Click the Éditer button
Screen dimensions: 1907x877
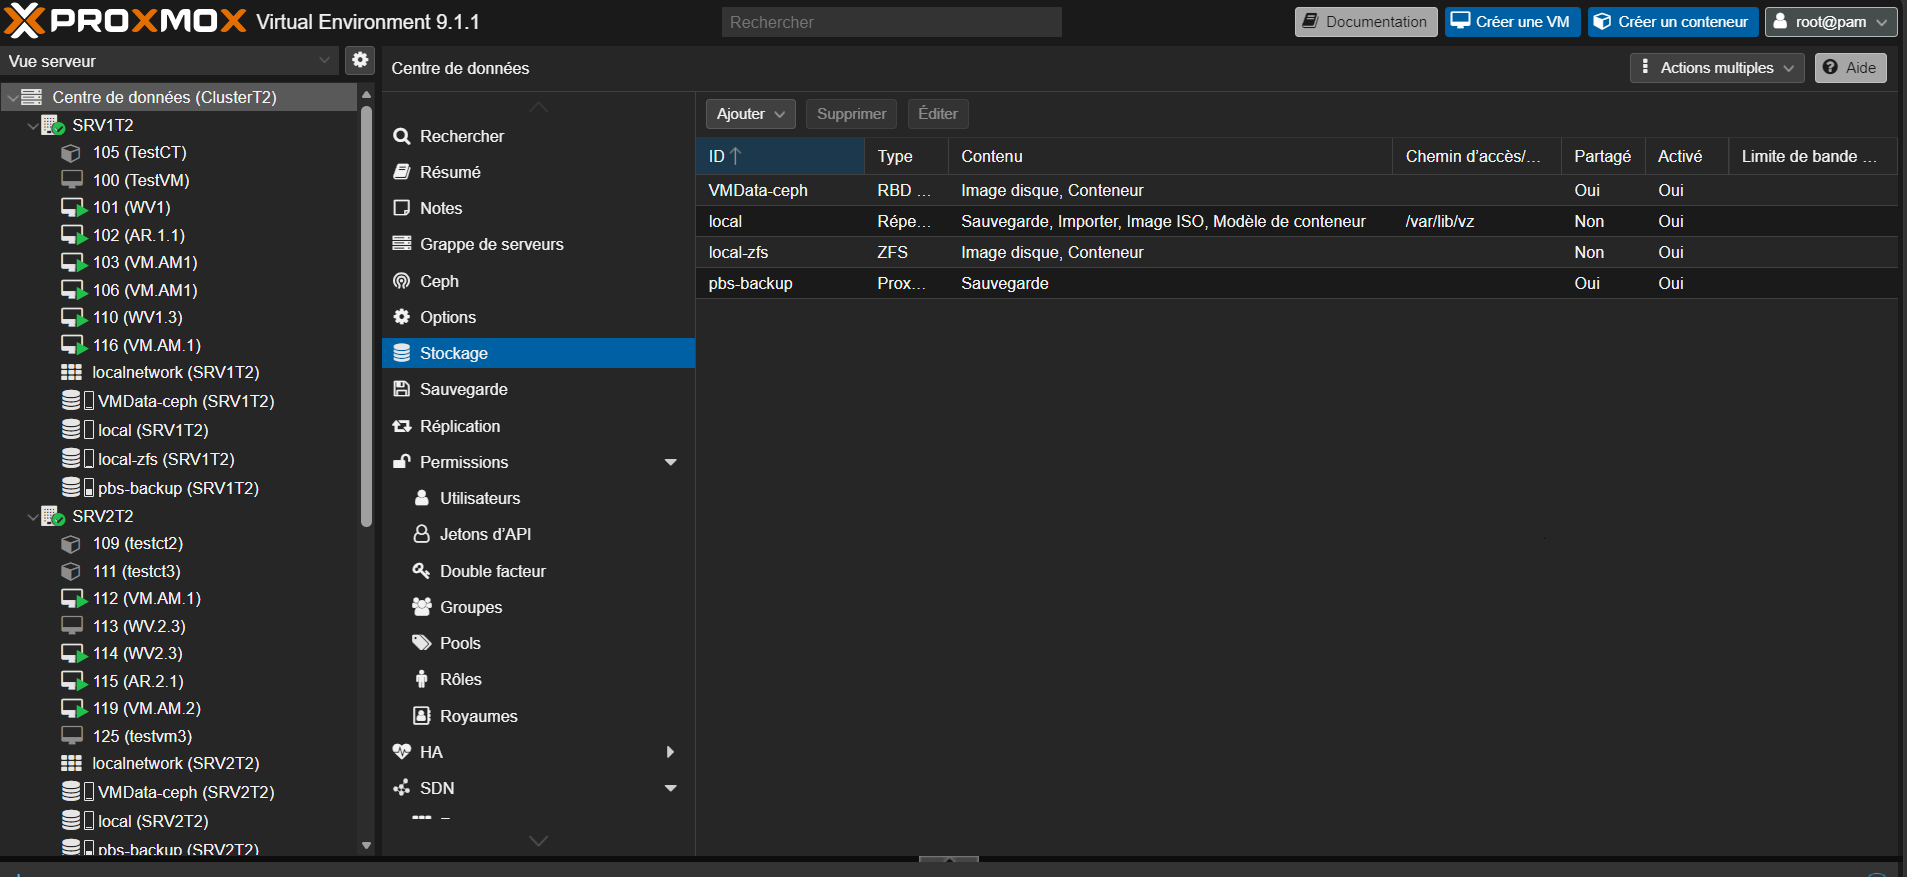tap(938, 114)
